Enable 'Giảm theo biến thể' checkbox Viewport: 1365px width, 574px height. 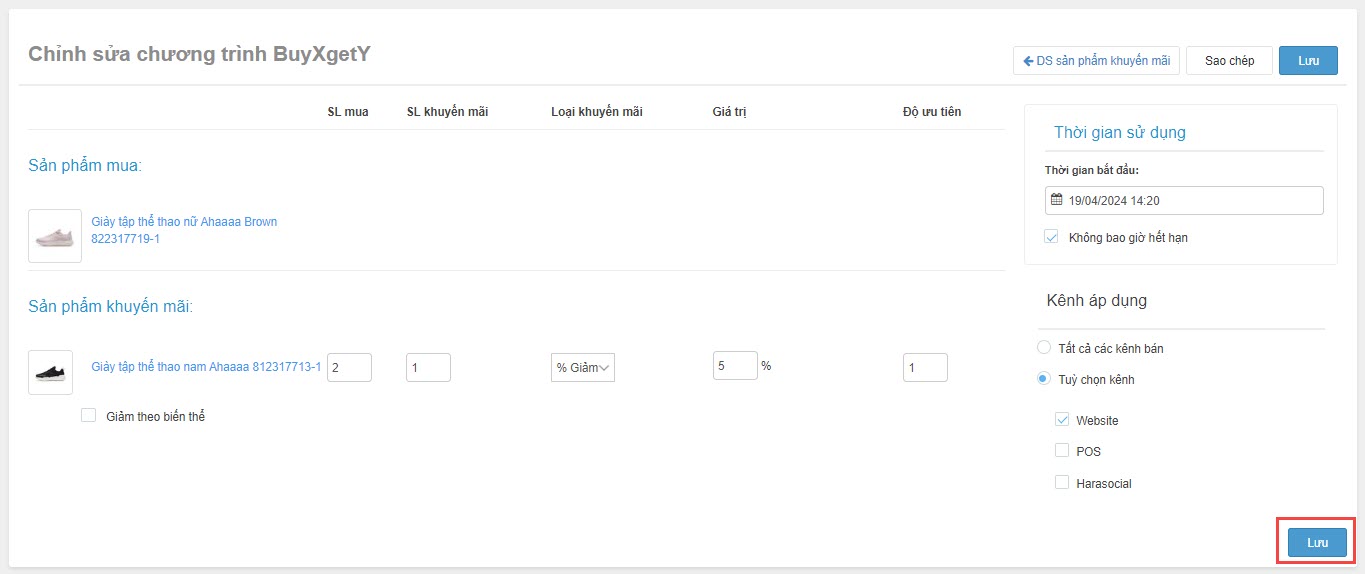point(88,416)
